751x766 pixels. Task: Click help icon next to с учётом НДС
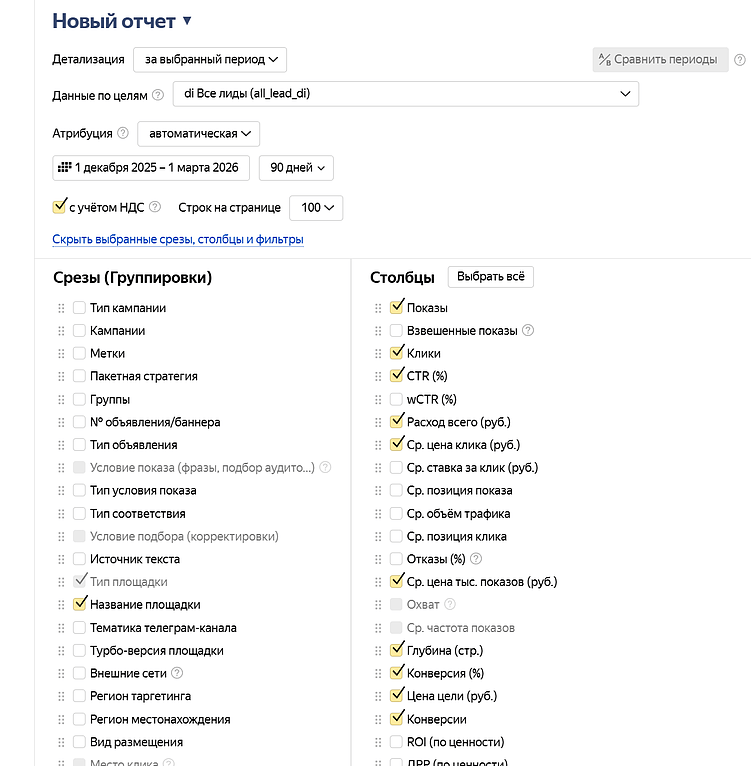pos(155,207)
